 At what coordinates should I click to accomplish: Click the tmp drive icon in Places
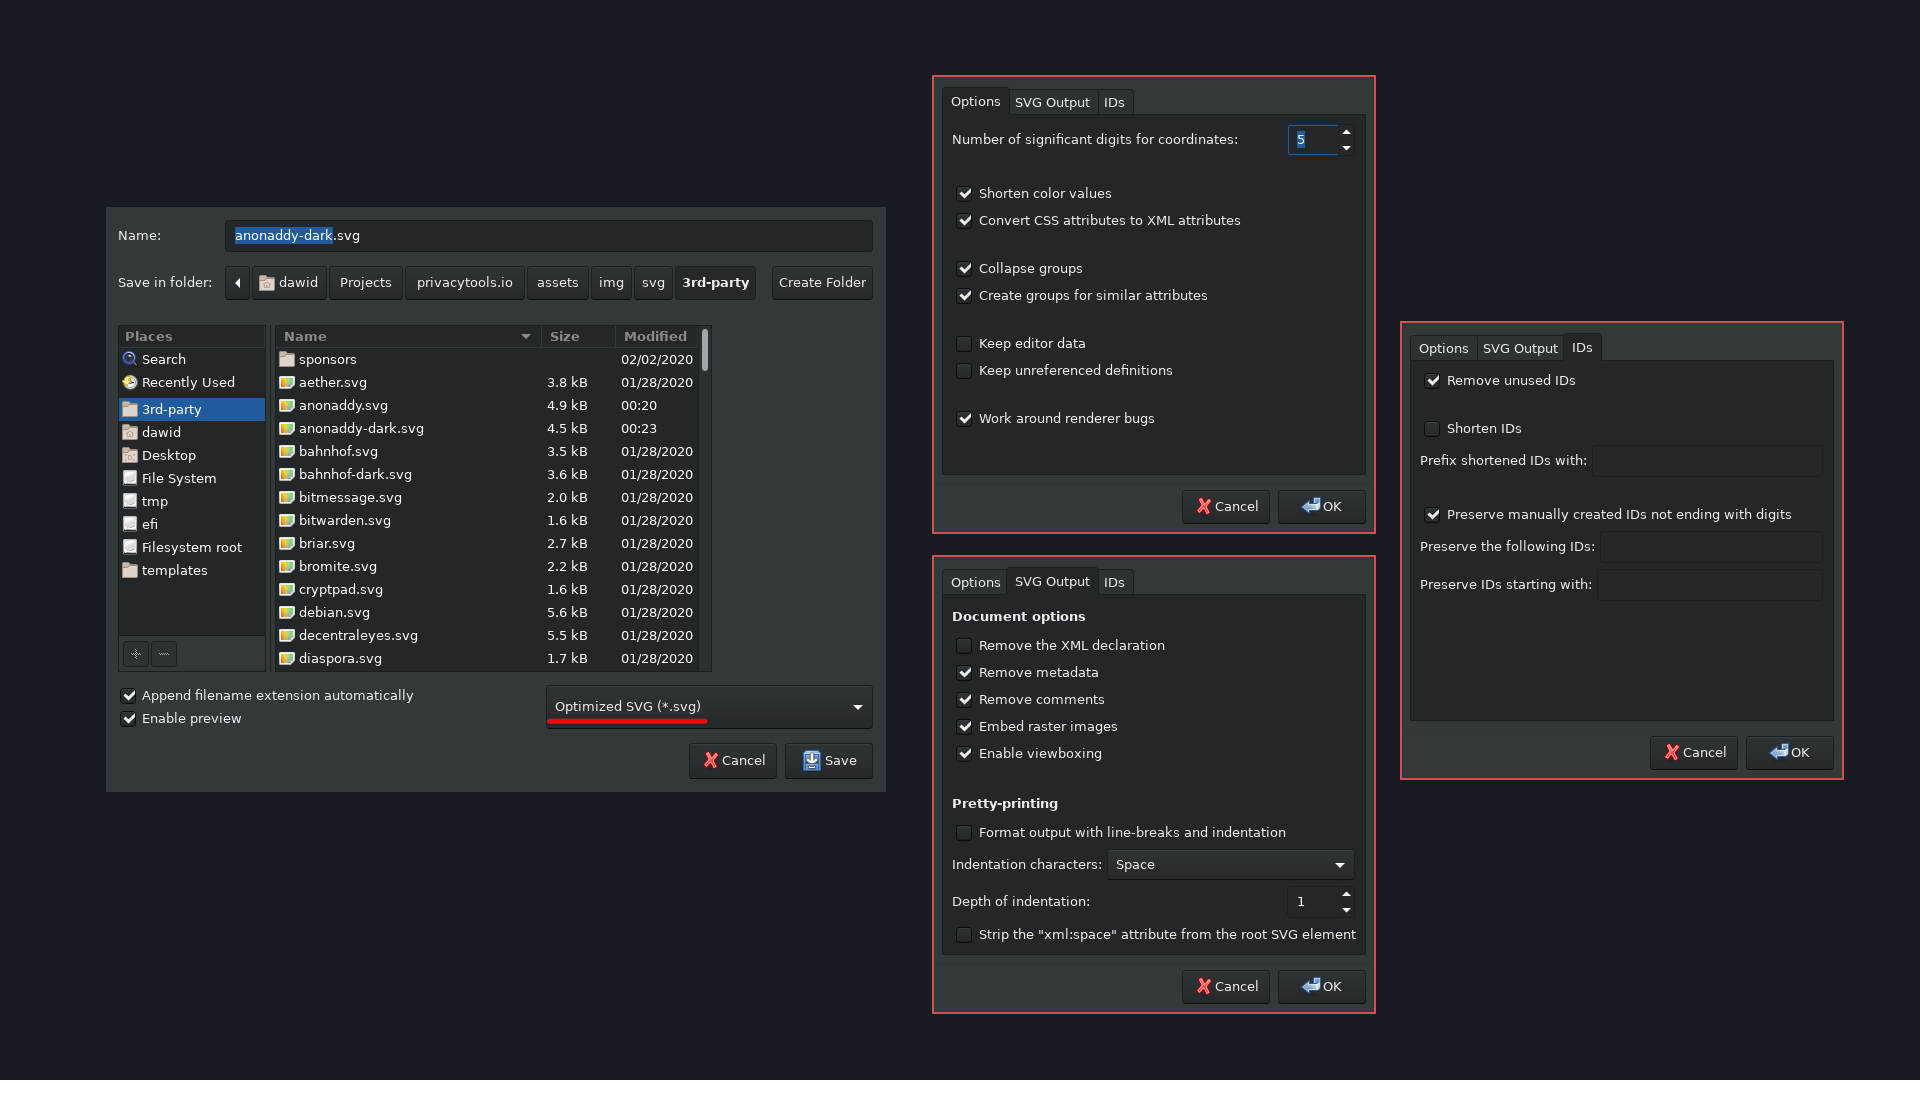point(130,501)
